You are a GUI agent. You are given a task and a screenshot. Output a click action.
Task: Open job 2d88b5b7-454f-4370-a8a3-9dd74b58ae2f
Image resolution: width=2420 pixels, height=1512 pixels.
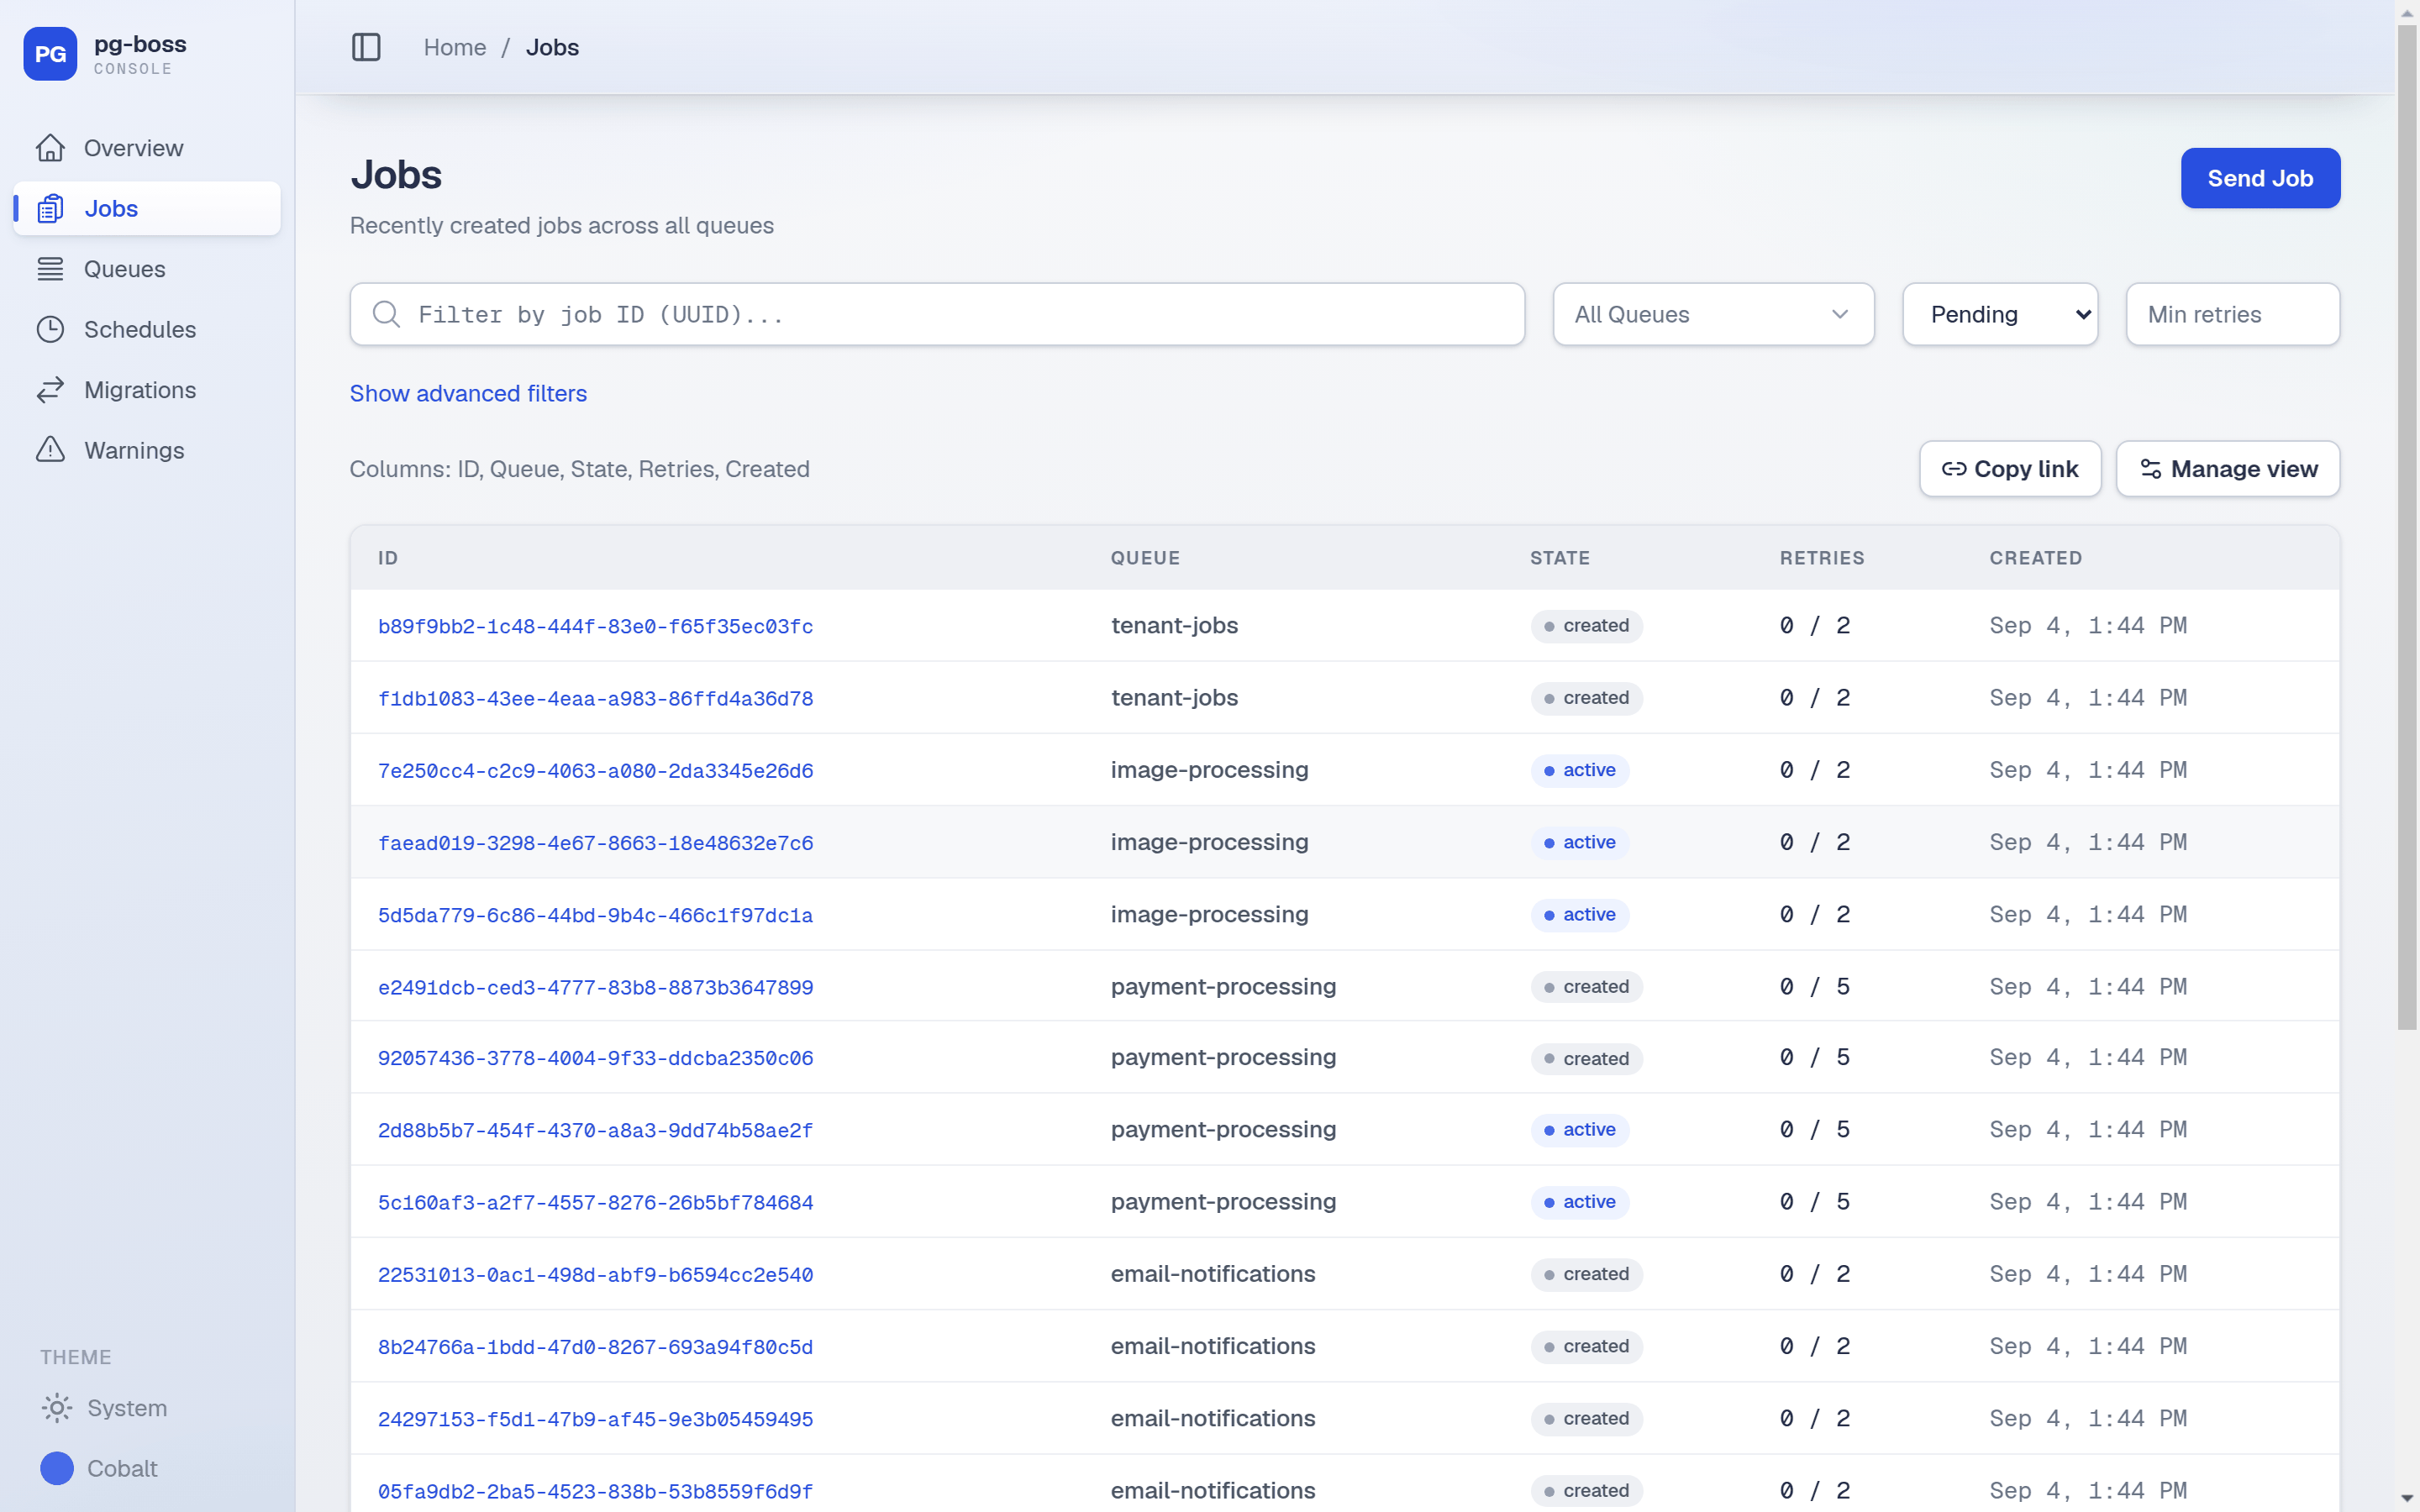pos(595,1130)
